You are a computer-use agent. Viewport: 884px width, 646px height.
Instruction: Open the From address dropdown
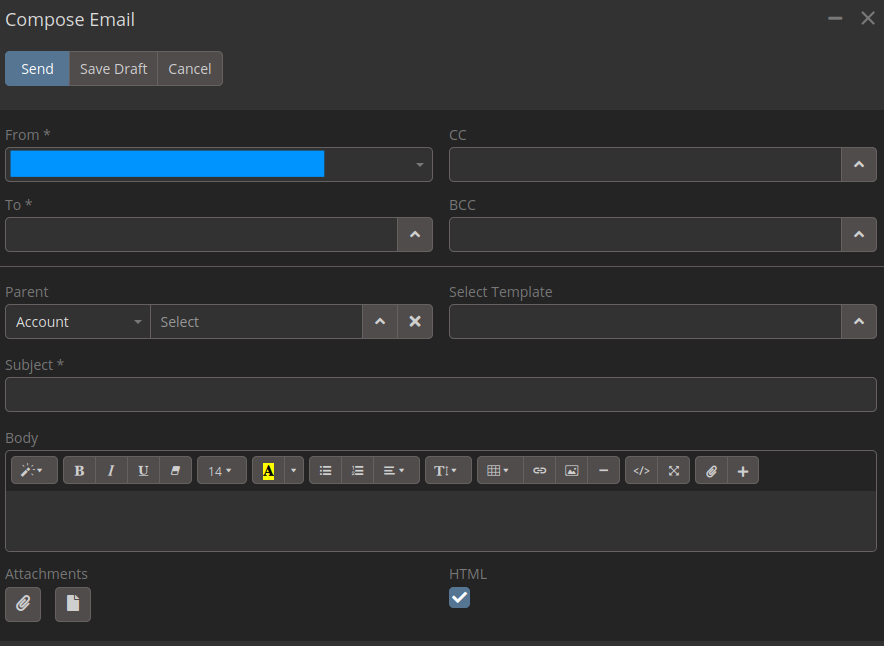[218, 164]
